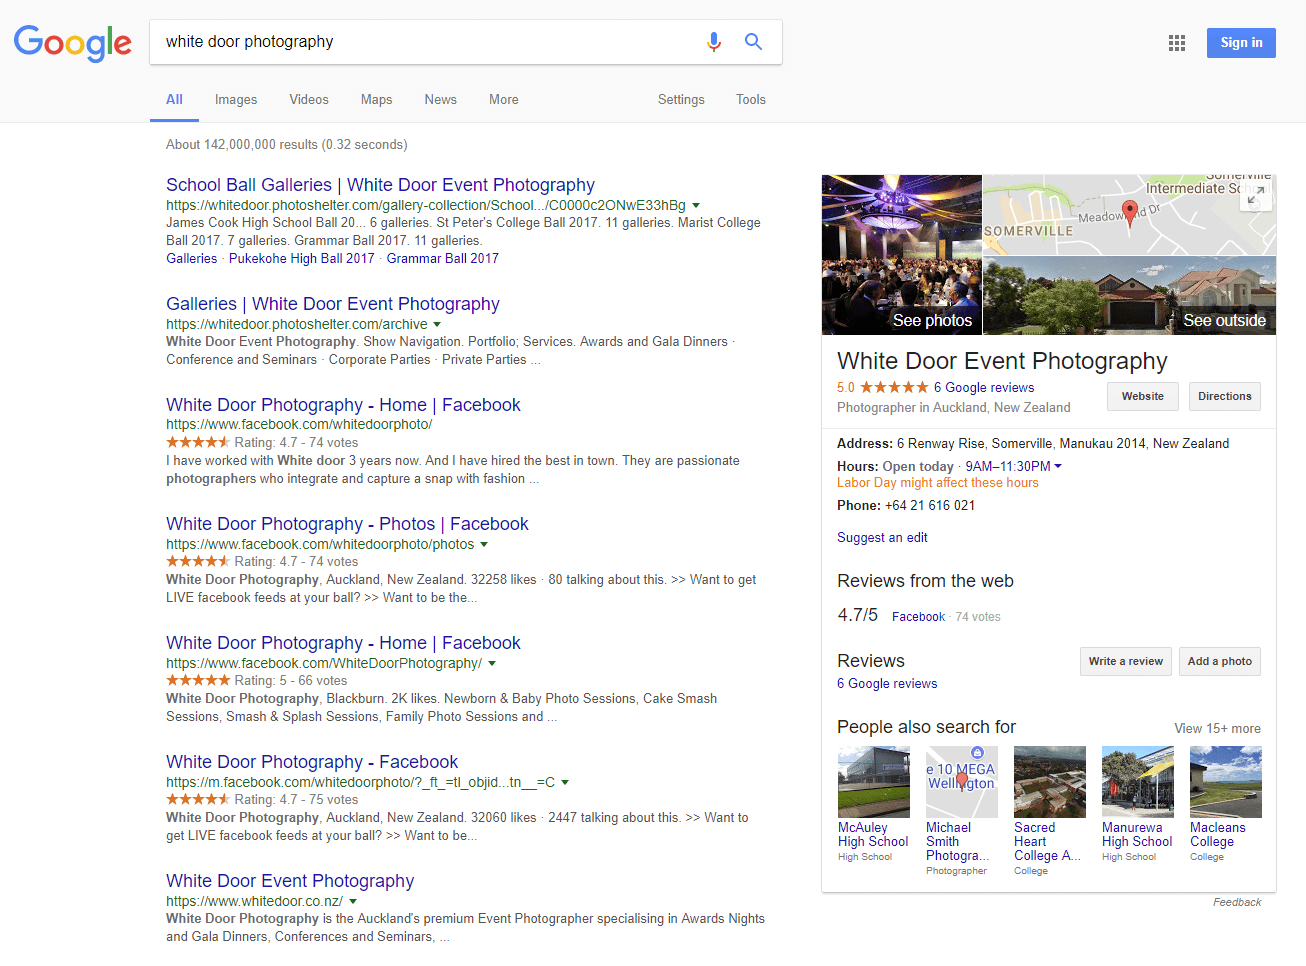Click the five-star rating in knowledge panel
Viewport: 1306px width, 966px height.
(x=894, y=388)
